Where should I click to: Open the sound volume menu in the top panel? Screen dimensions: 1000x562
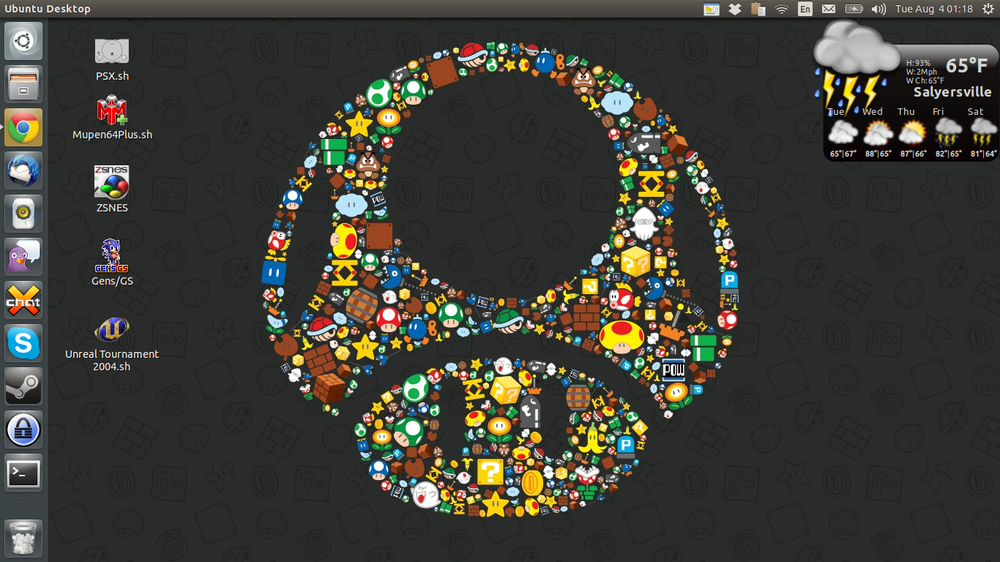point(879,9)
